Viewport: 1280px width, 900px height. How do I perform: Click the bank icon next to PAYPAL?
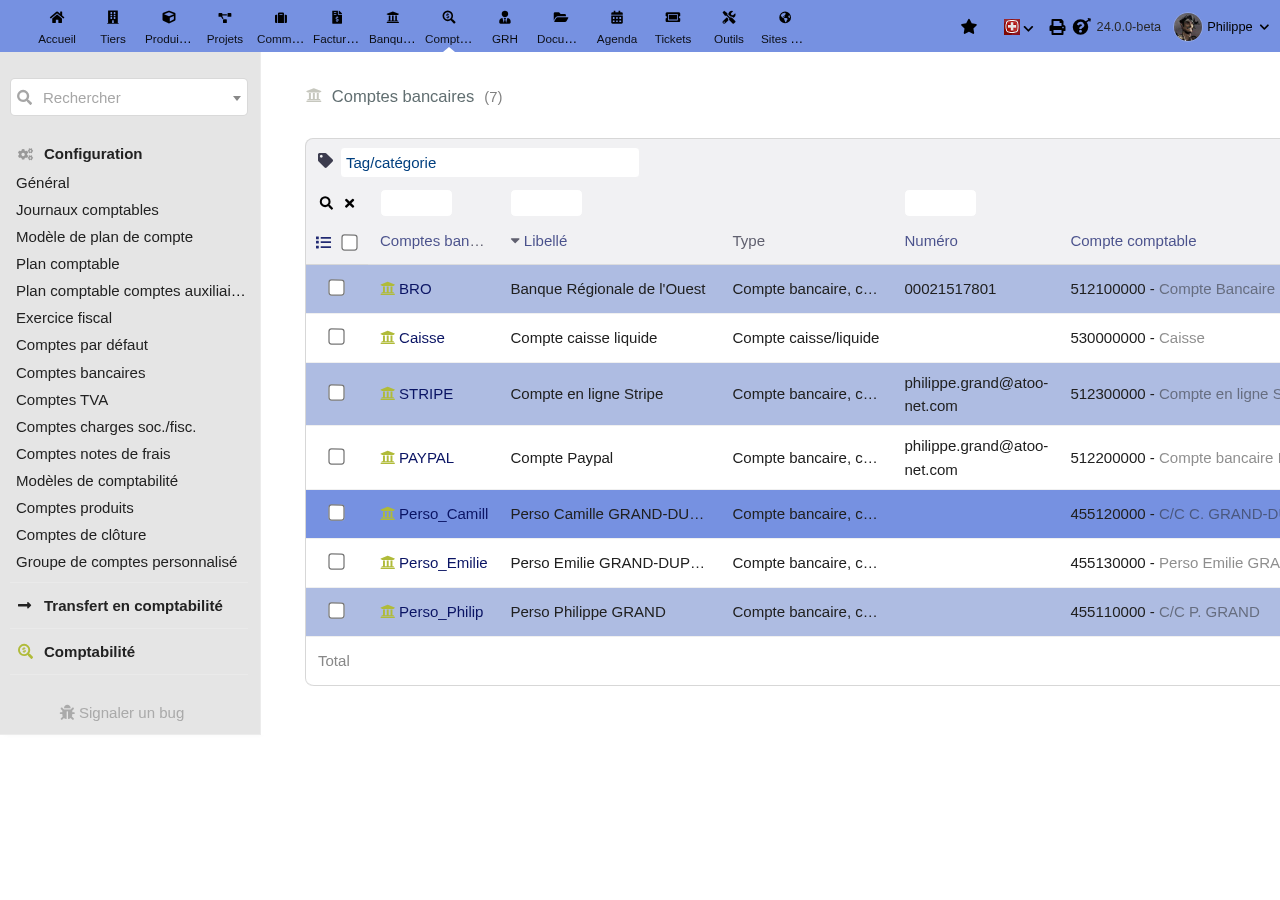click(388, 458)
